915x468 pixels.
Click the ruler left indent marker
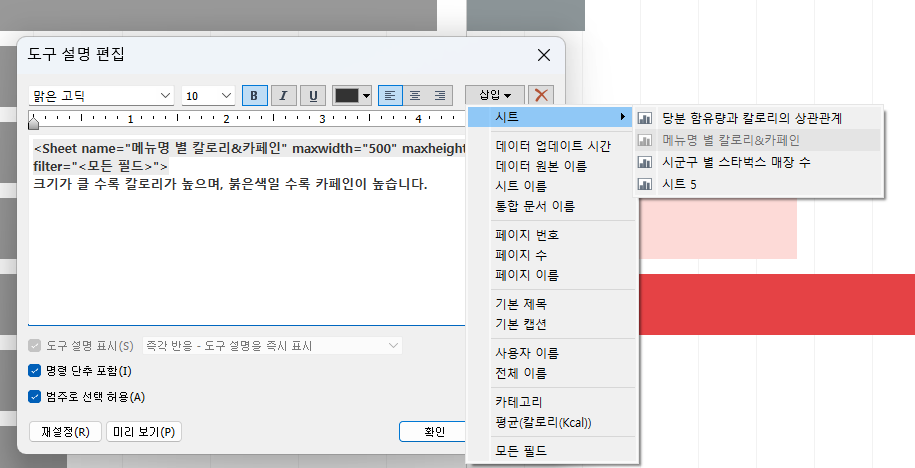(34, 121)
